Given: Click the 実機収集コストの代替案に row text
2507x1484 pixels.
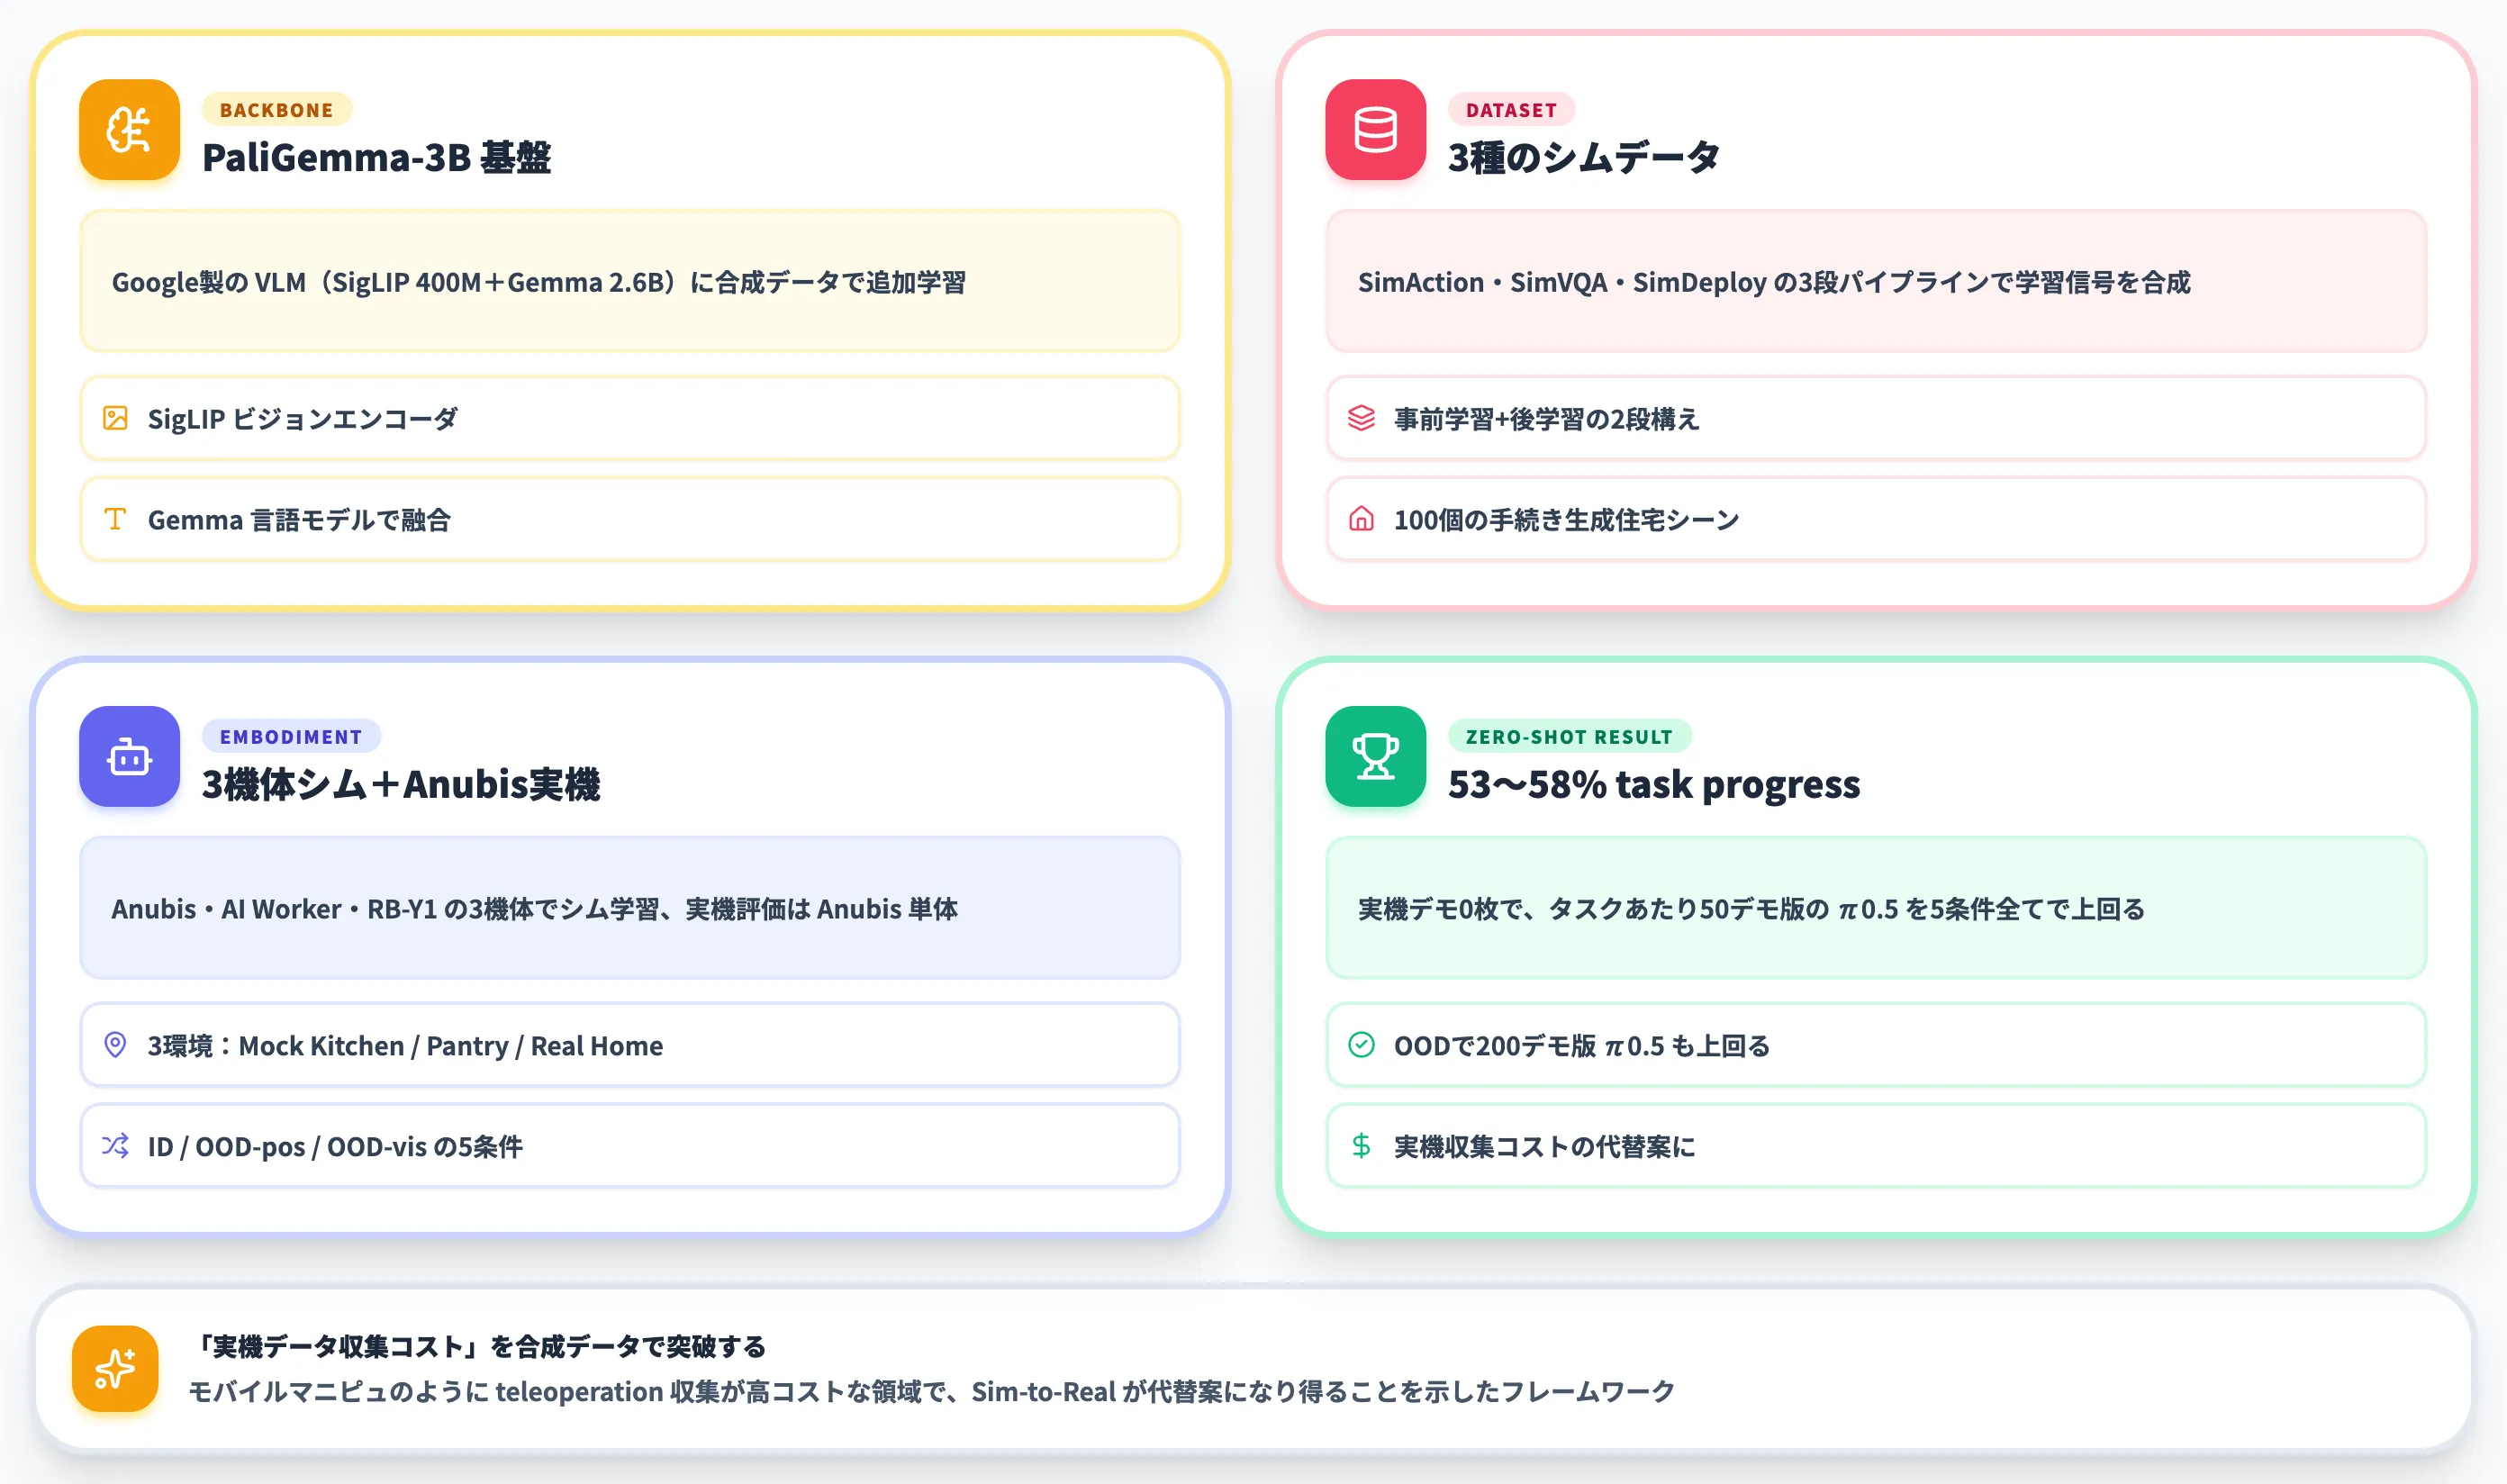Looking at the screenshot, I should tap(1545, 1147).
